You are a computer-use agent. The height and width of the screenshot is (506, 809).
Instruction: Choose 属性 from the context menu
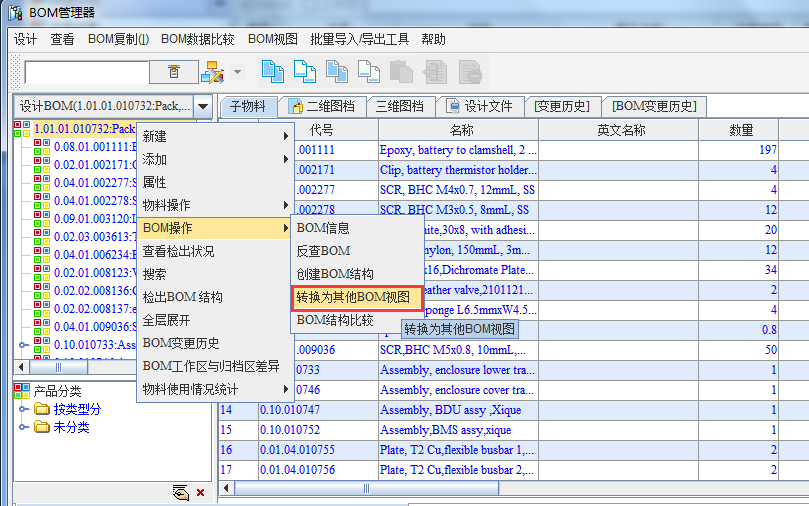point(215,182)
